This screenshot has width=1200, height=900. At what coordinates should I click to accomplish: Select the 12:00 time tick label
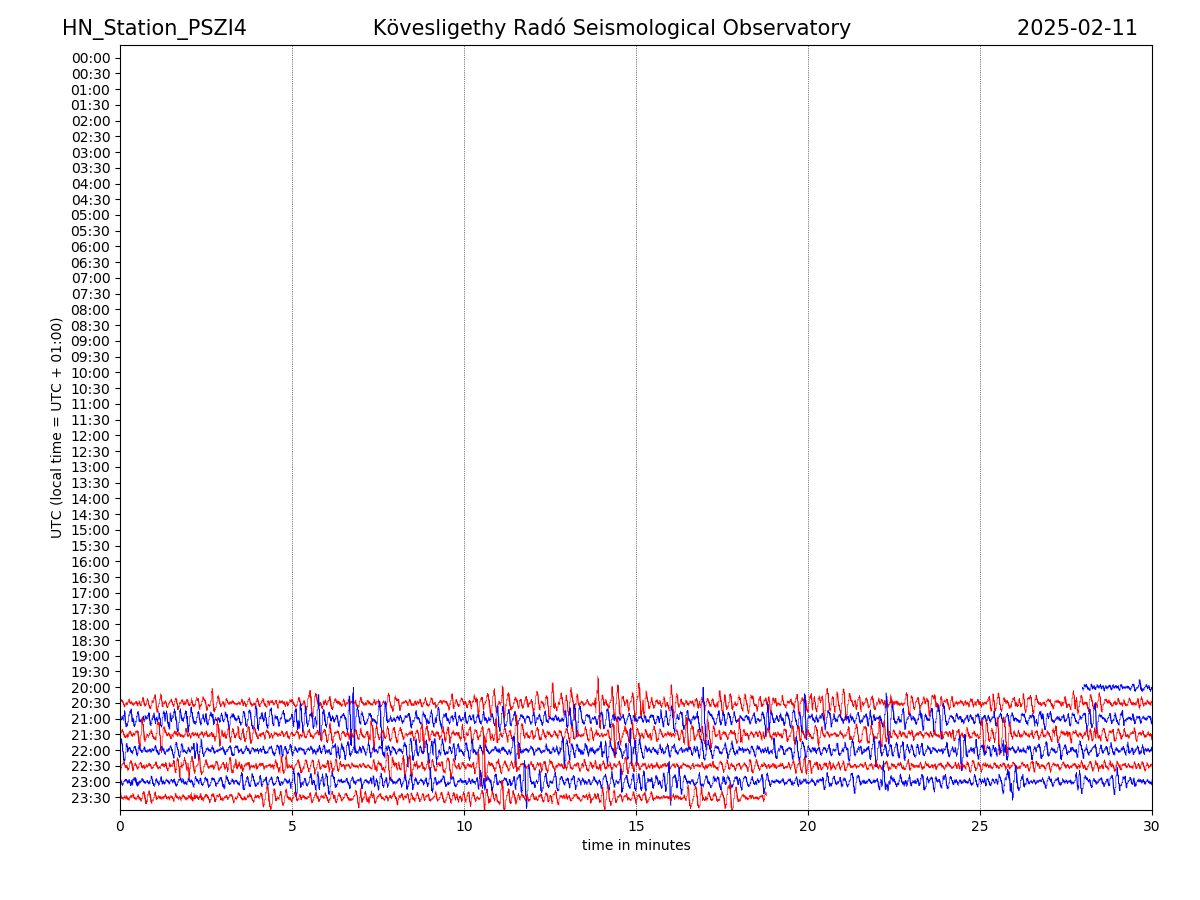point(91,436)
